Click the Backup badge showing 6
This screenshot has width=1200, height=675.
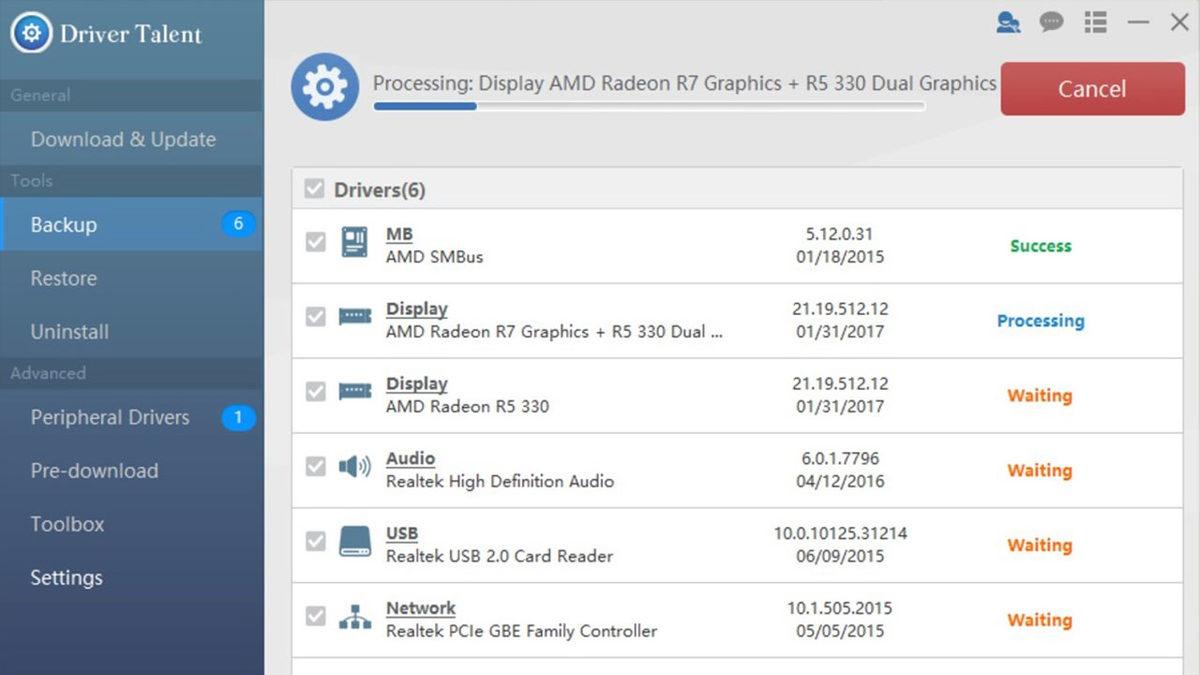coord(238,224)
